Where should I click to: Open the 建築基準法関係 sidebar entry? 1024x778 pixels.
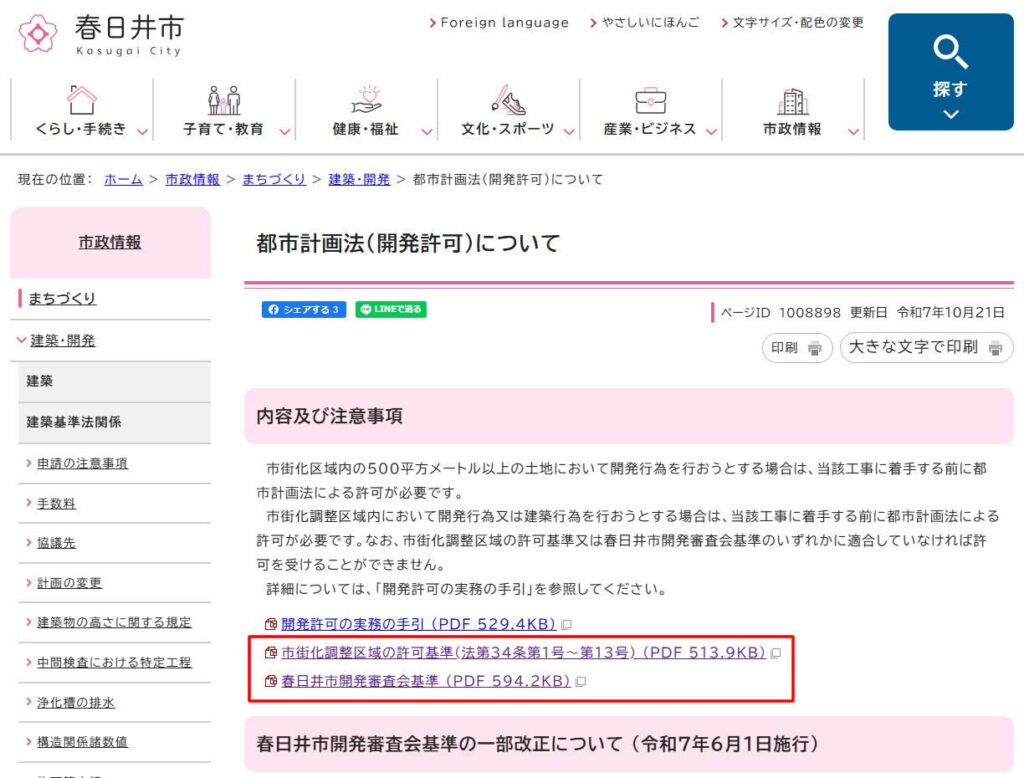point(75,423)
